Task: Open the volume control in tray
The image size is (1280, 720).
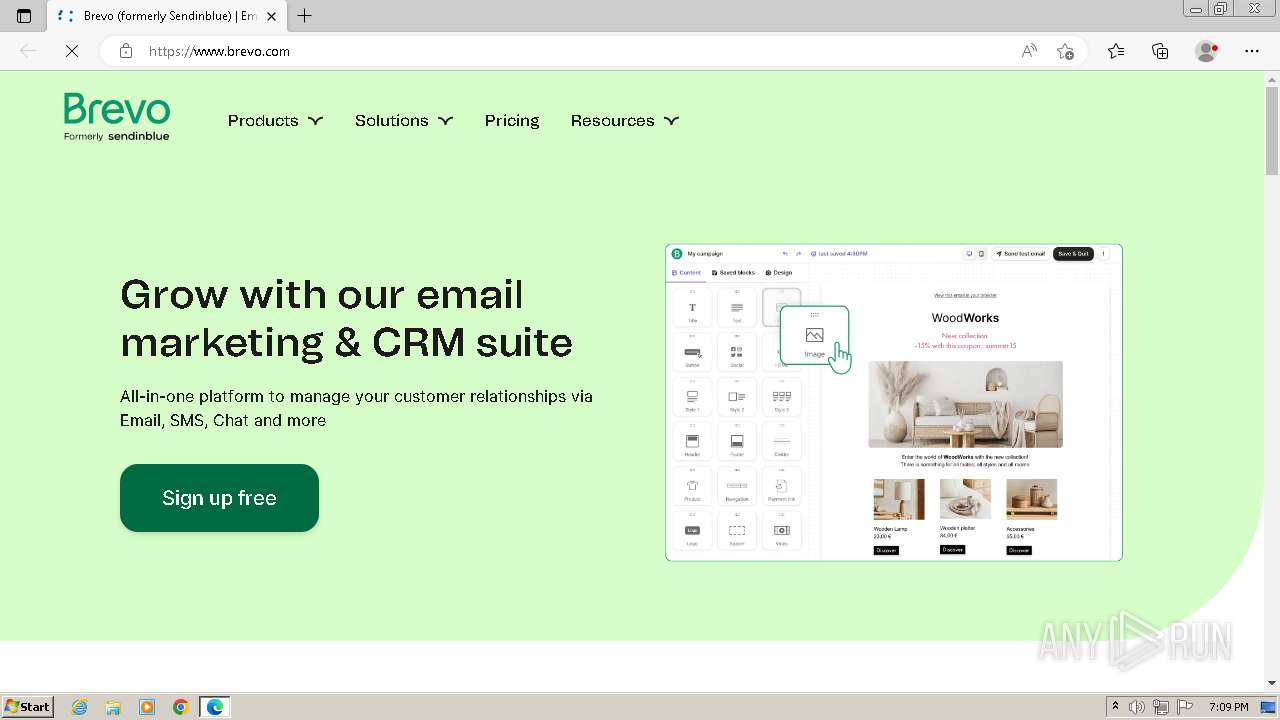Action: [x=1137, y=707]
